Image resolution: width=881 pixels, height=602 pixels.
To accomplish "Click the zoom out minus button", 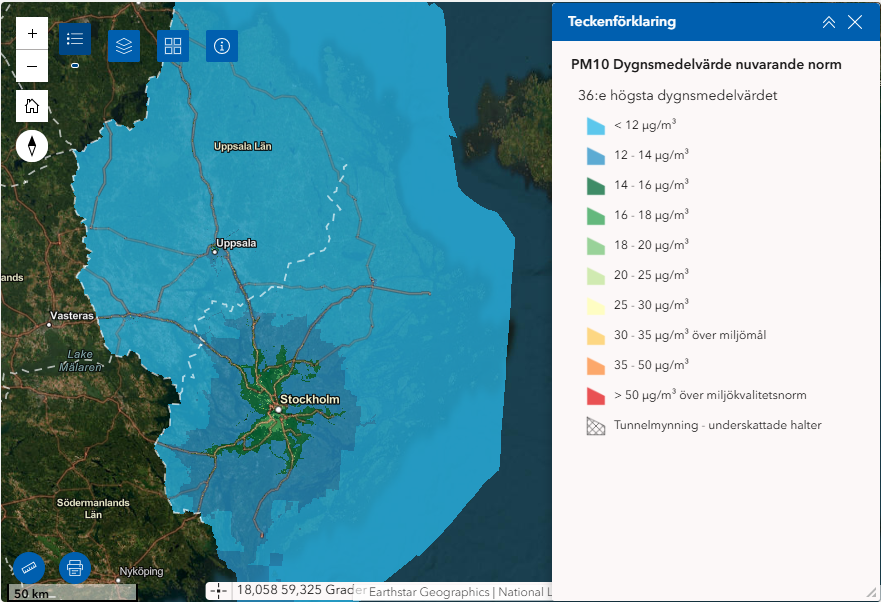I will pyautogui.click(x=32, y=66).
